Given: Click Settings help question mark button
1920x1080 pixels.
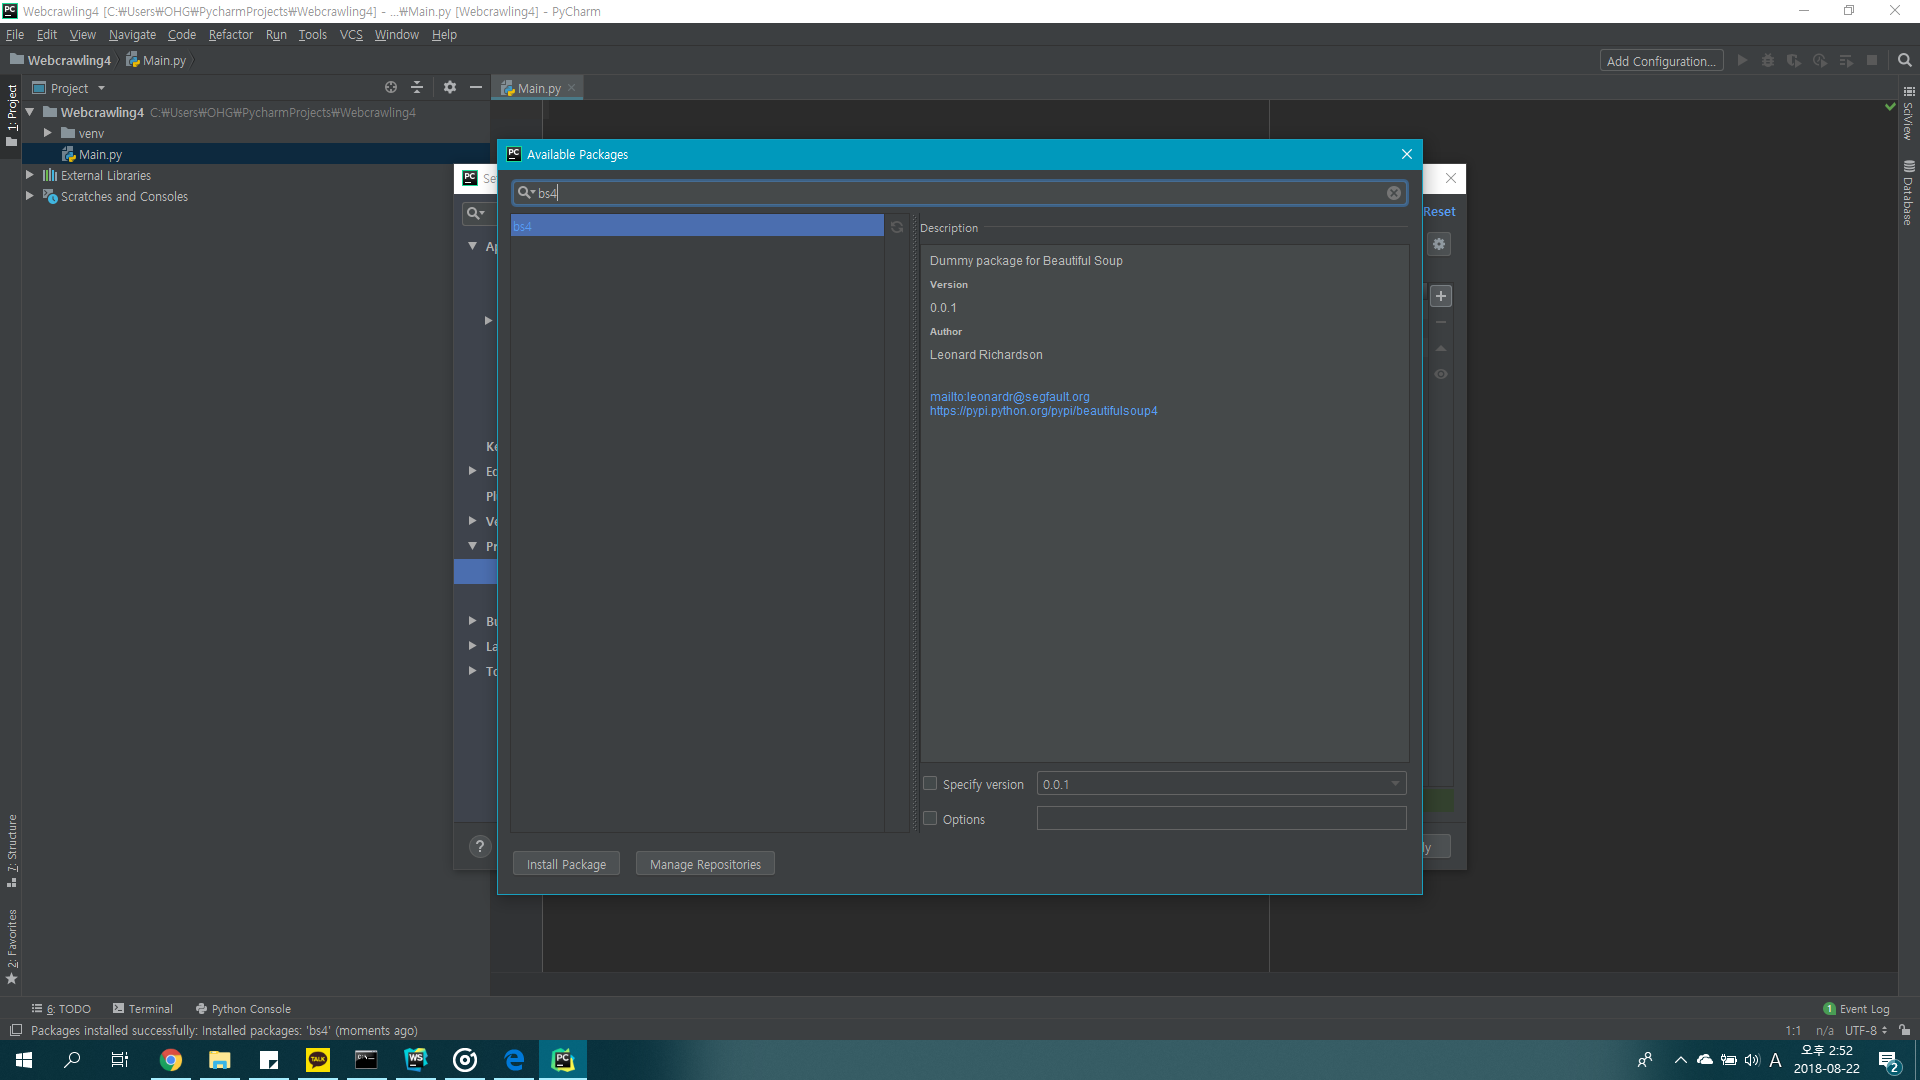Looking at the screenshot, I should [x=480, y=846].
